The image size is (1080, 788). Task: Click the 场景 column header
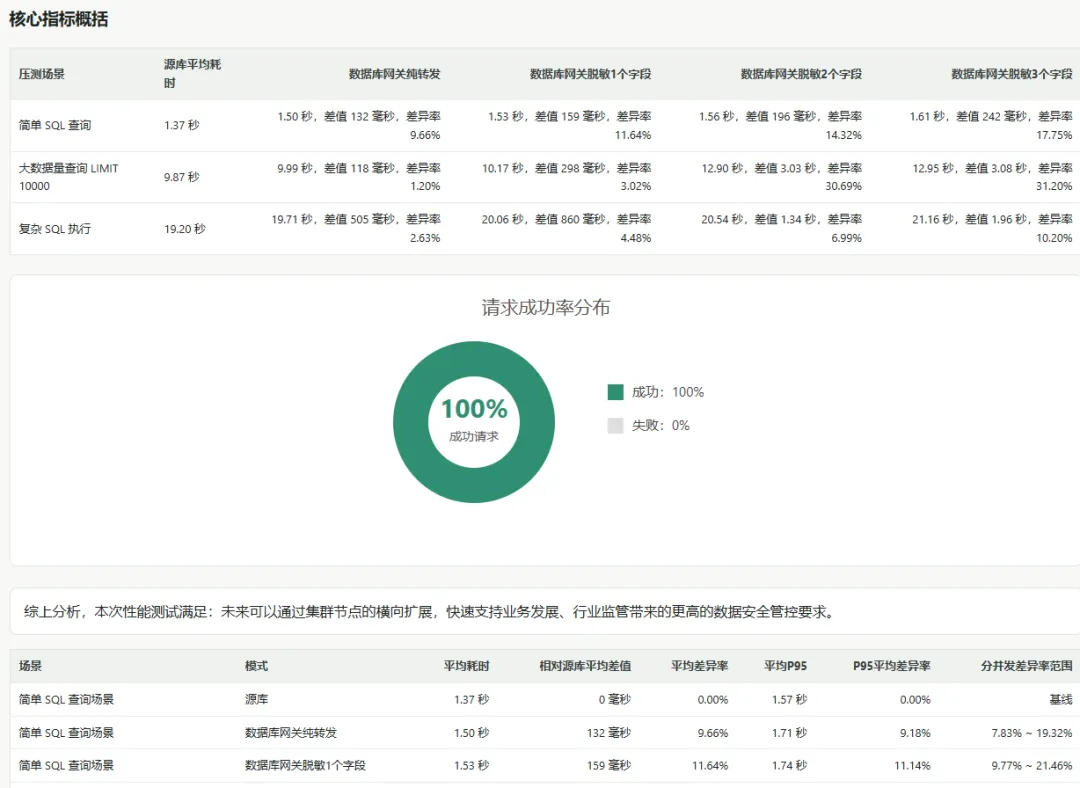point(30,665)
